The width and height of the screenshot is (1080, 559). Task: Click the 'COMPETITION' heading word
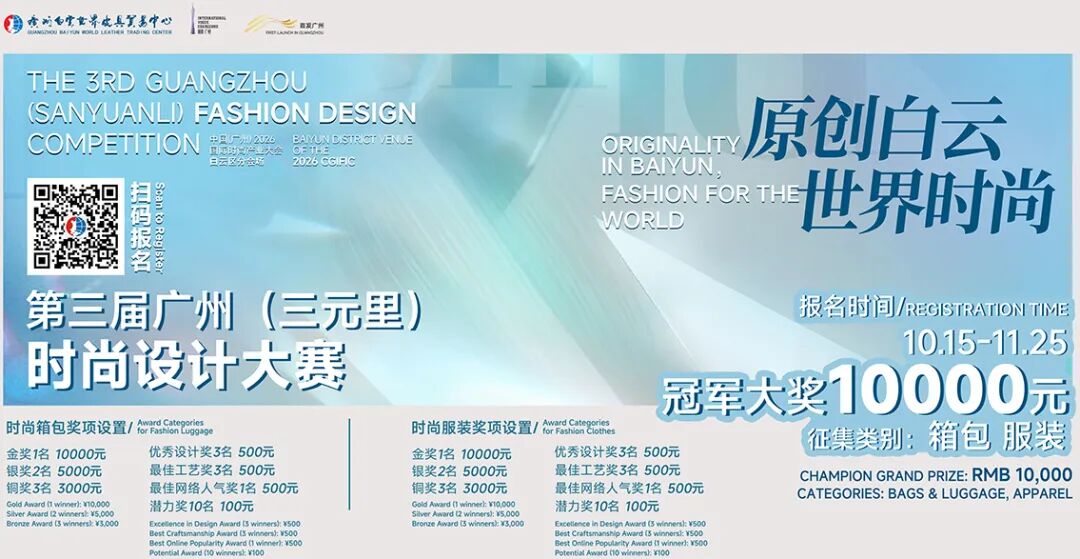pos(114,144)
